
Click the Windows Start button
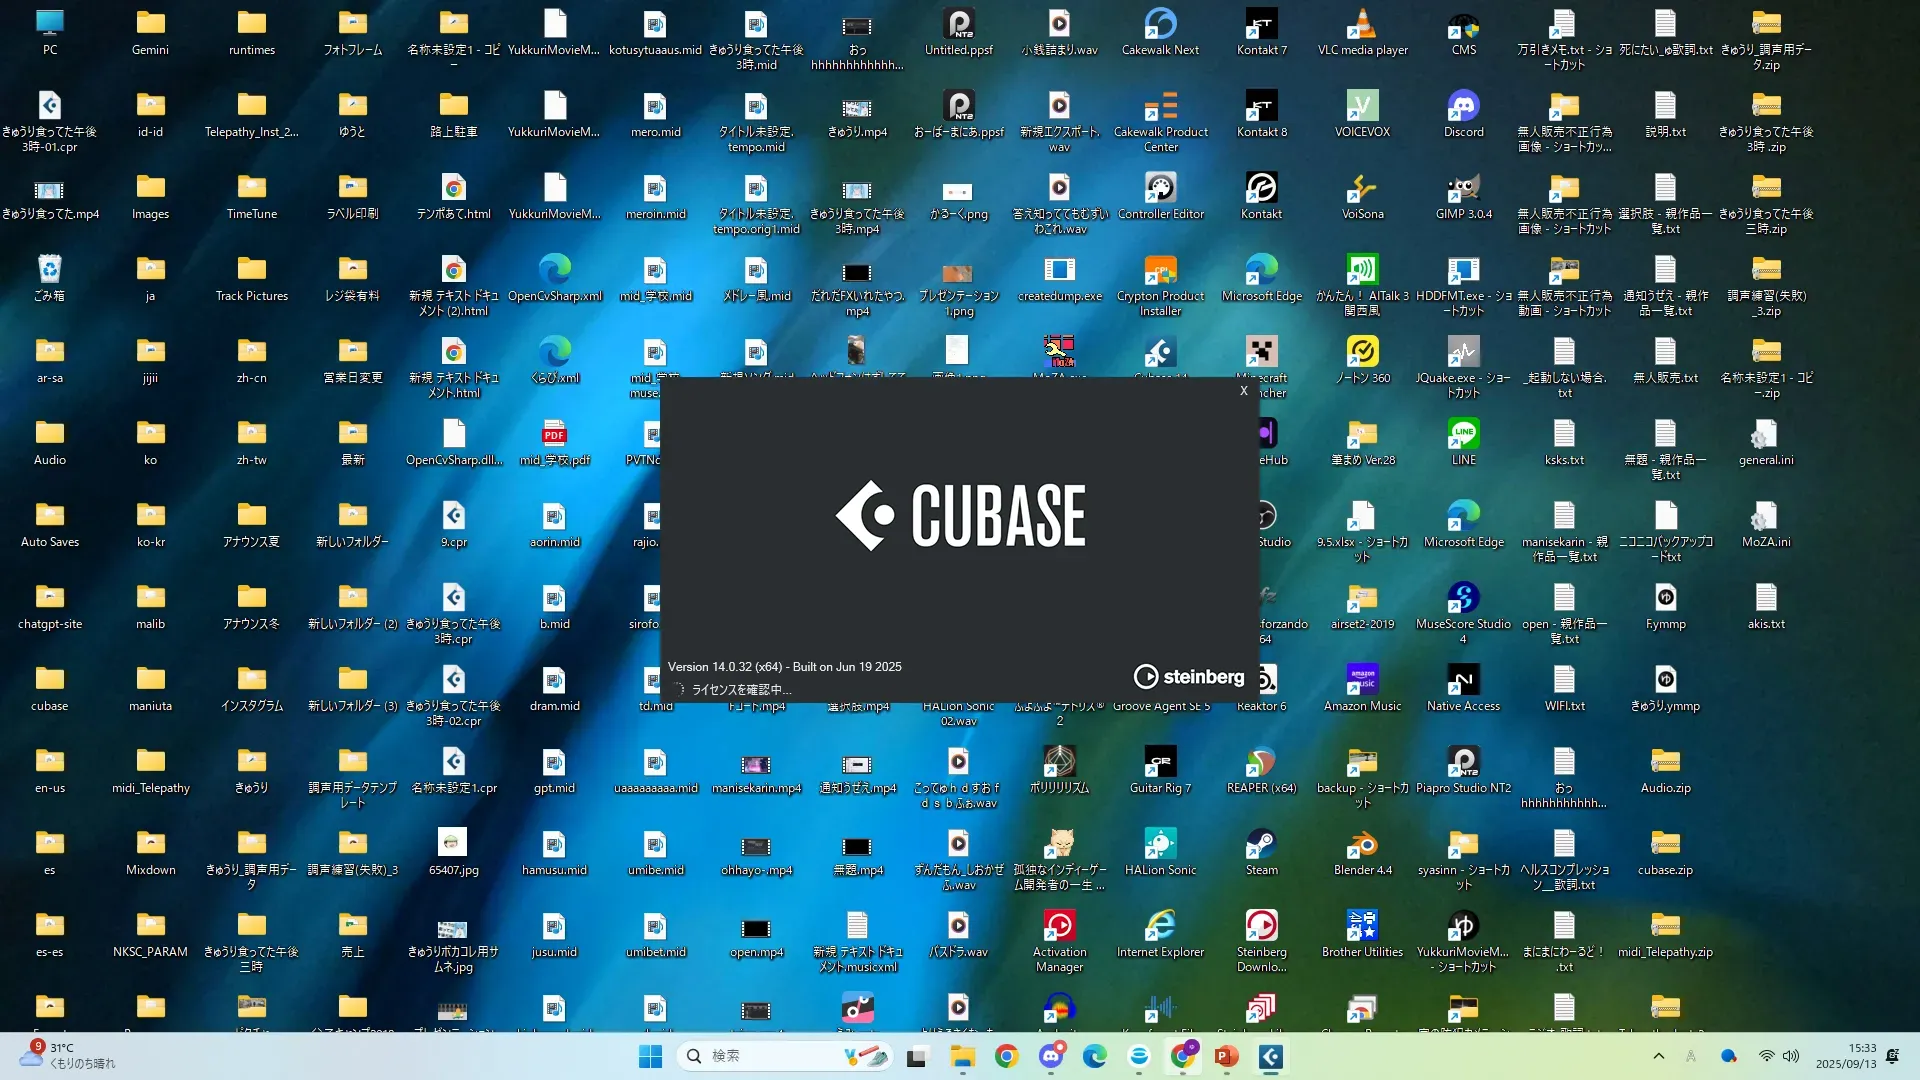pos(650,1056)
